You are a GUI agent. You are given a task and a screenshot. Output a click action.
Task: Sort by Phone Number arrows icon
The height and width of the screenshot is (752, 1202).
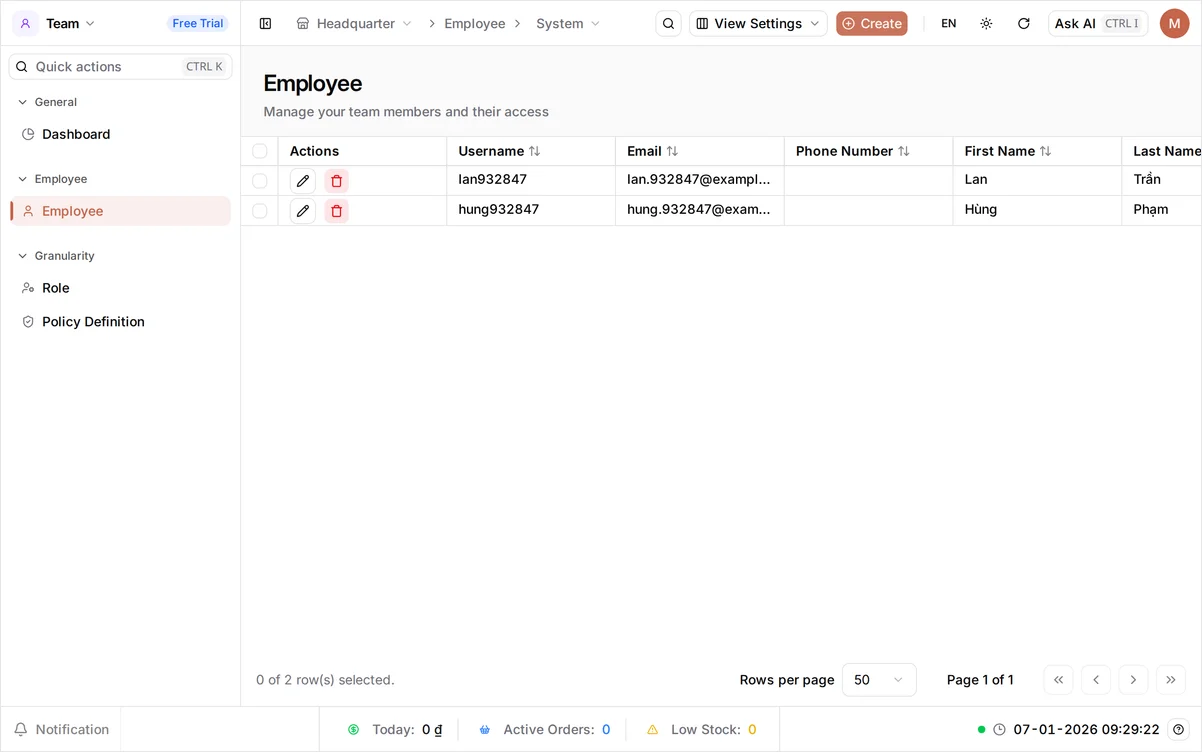point(904,151)
